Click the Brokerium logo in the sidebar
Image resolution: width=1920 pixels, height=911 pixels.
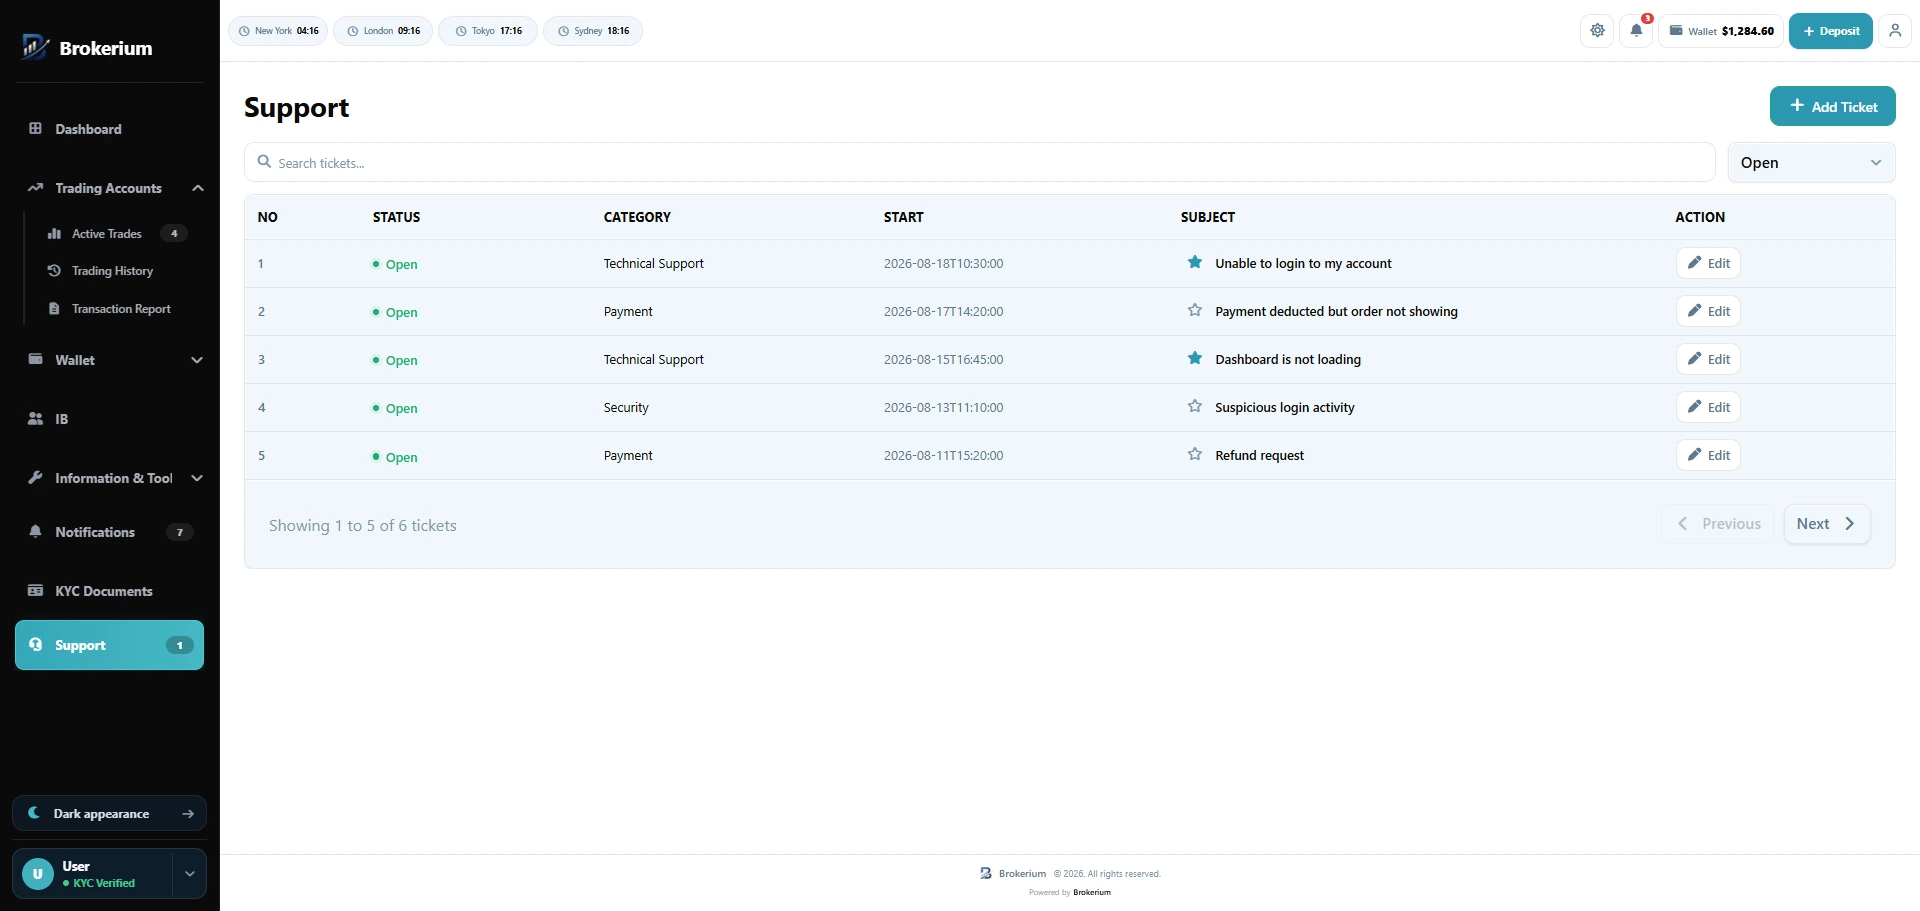coord(87,47)
